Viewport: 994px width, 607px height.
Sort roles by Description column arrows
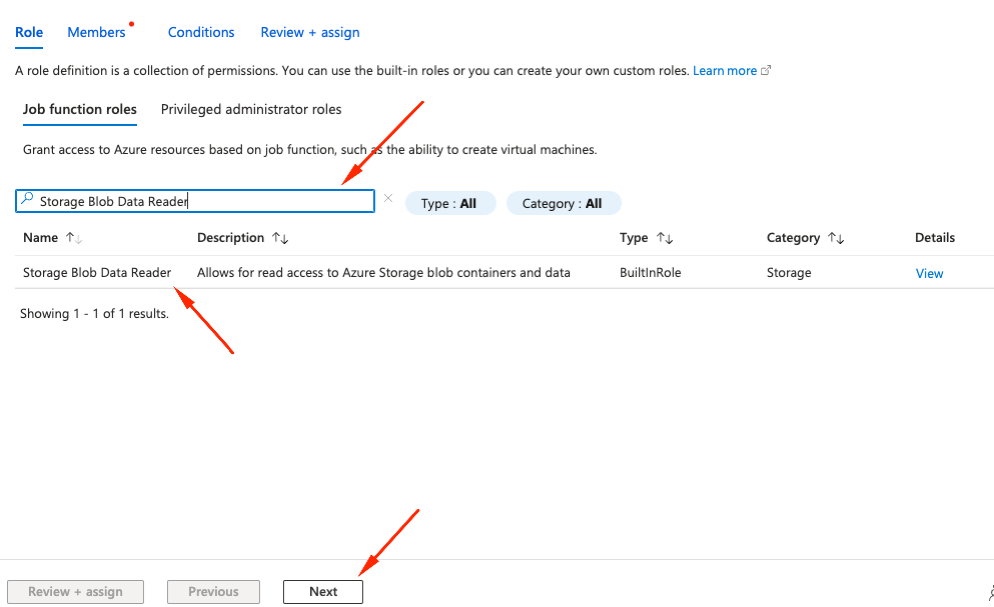[x=280, y=238]
